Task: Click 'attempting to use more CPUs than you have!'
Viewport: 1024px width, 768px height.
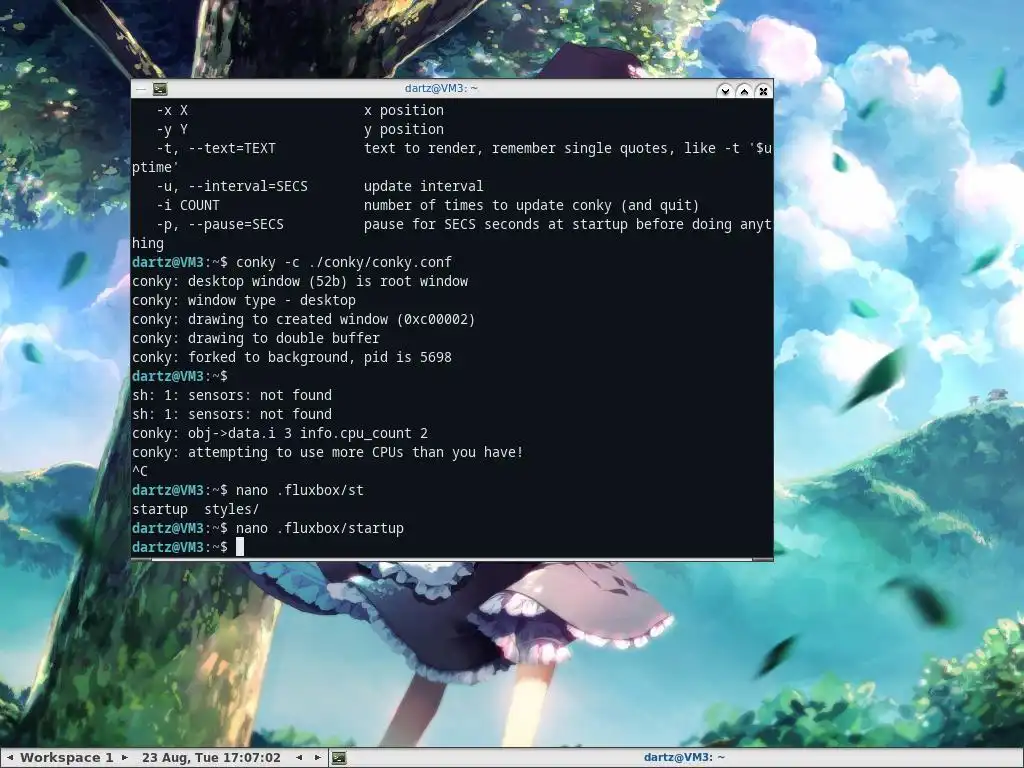Action: [355, 452]
